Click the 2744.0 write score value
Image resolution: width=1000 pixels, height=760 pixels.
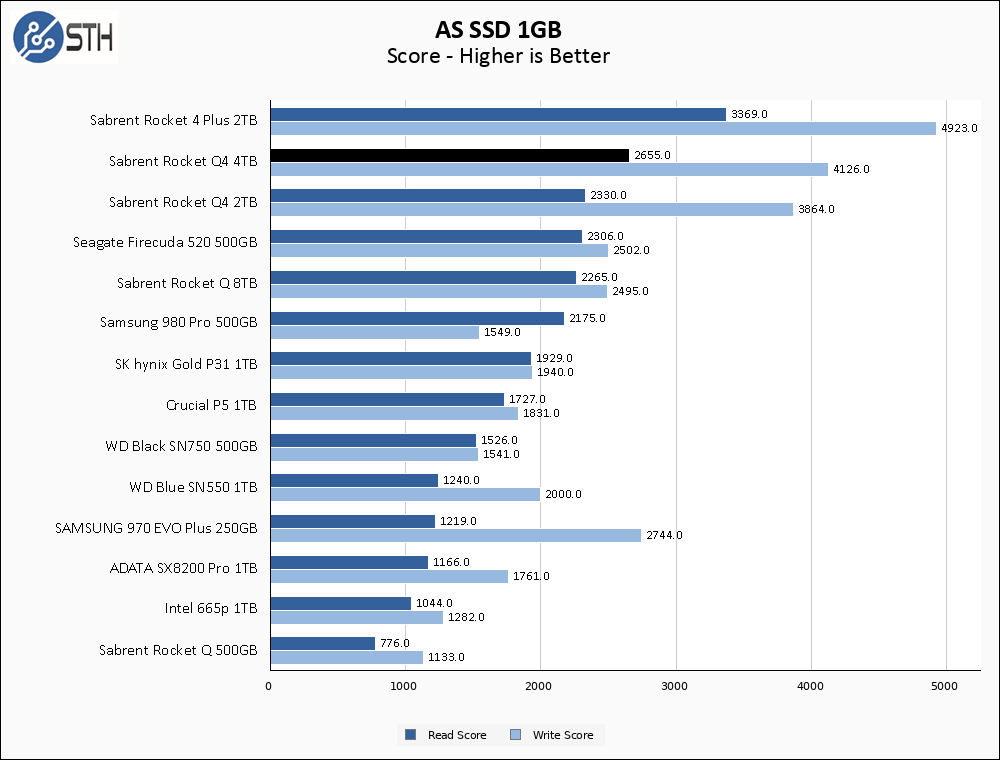[x=665, y=536]
